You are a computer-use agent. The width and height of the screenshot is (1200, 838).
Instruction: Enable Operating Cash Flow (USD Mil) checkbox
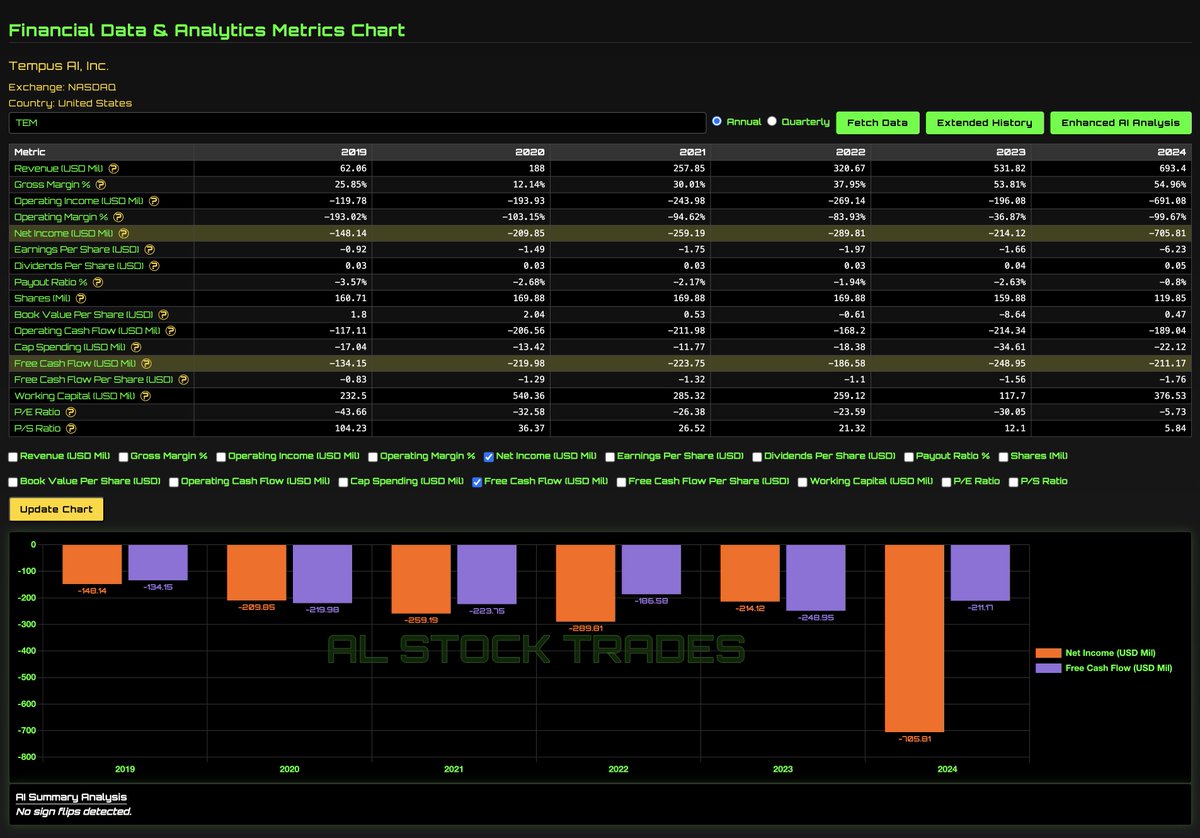tap(174, 481)
